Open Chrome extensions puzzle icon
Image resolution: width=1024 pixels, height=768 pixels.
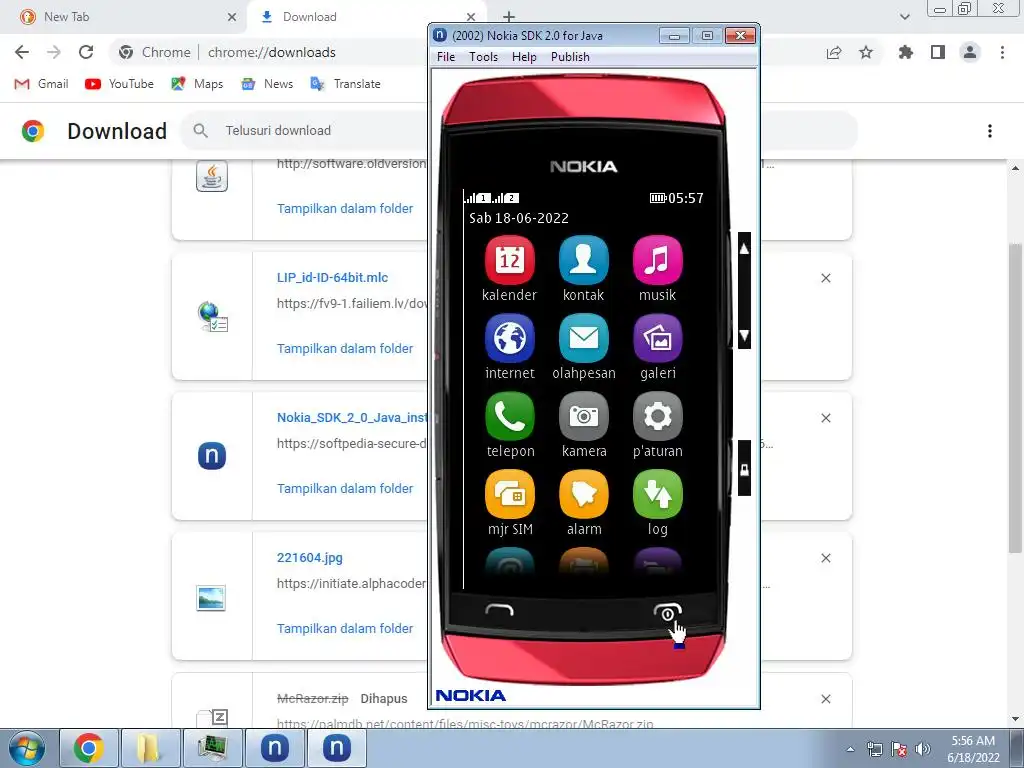pyautogui.click(x=905, y=52)
